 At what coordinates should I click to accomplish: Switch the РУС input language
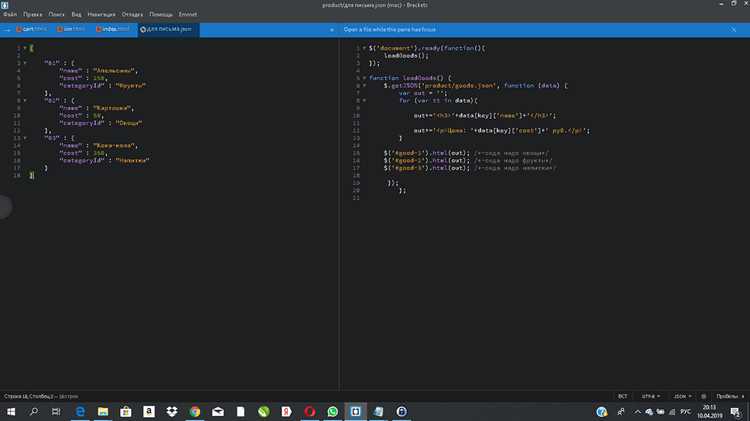685,411
